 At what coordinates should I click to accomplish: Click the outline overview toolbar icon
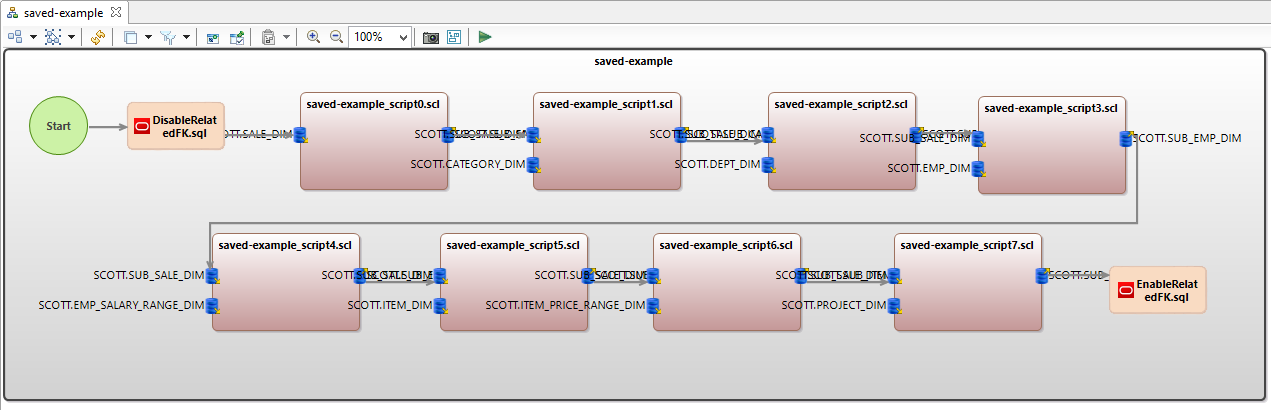click(x=454, y=37)
